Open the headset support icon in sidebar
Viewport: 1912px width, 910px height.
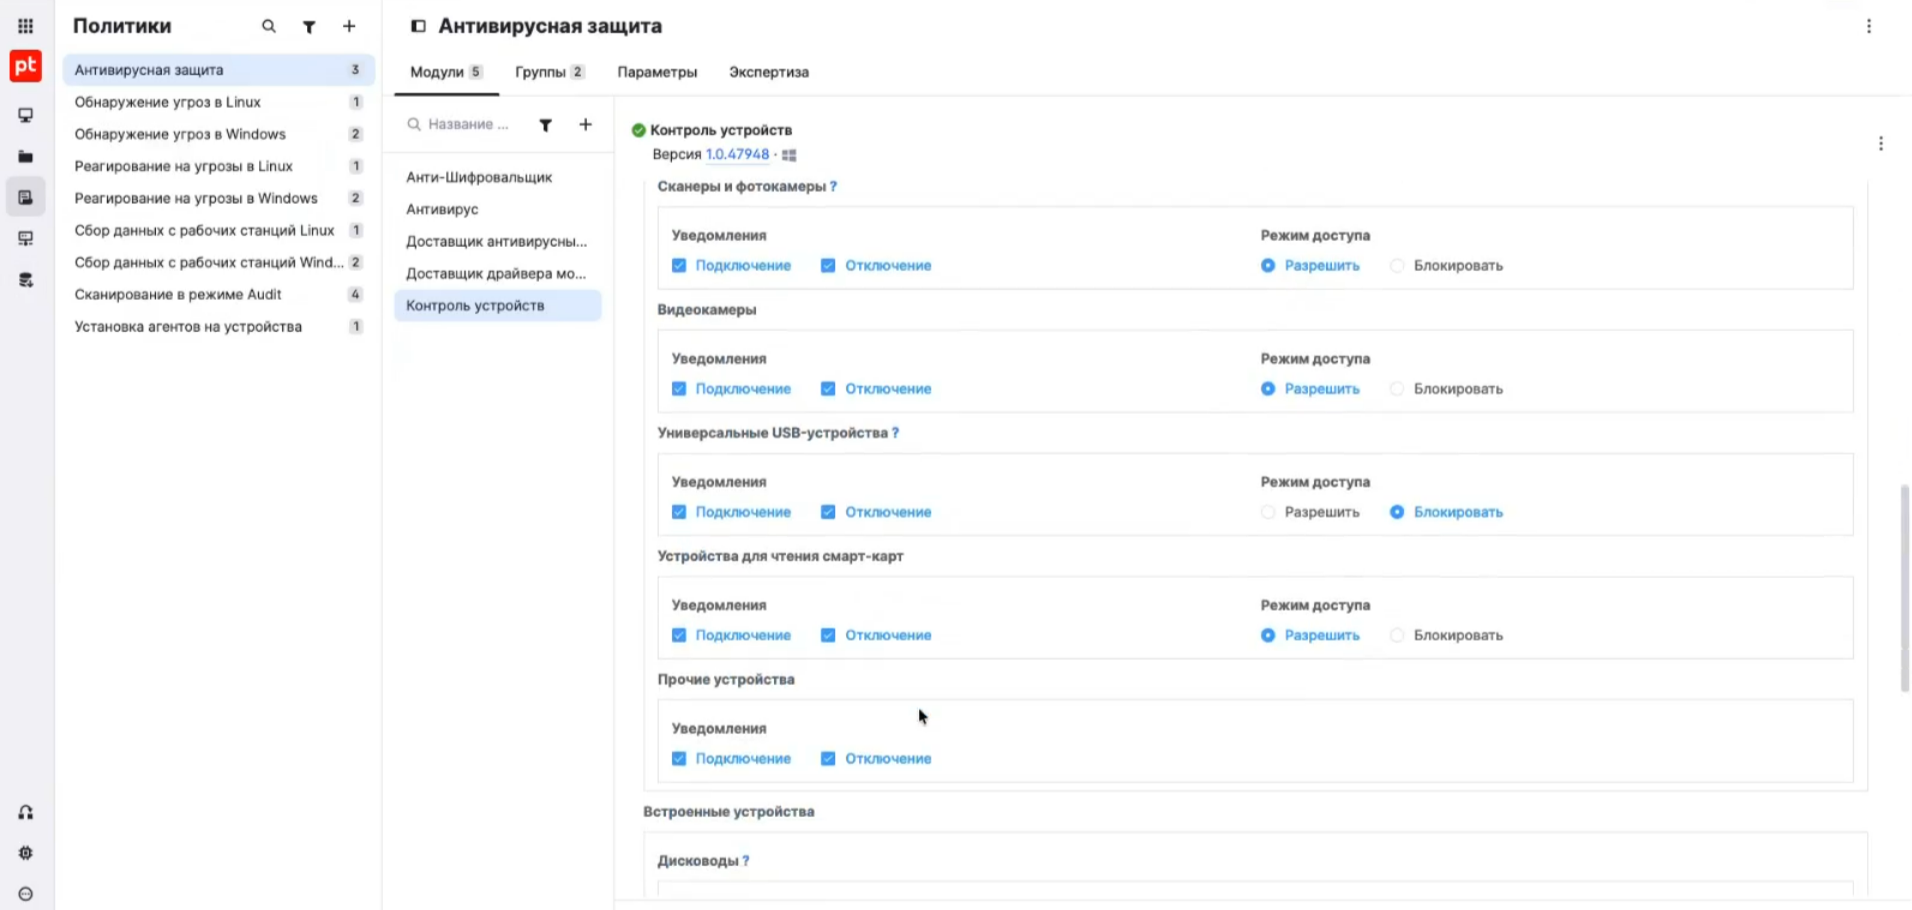pos(26,813)
